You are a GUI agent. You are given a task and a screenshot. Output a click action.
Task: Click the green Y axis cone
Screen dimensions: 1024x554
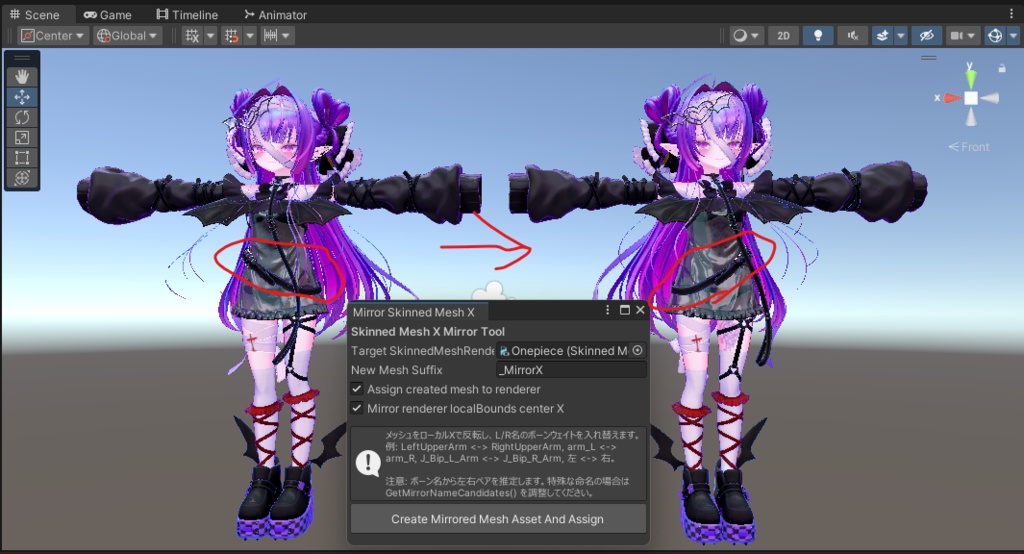(971, 78)
